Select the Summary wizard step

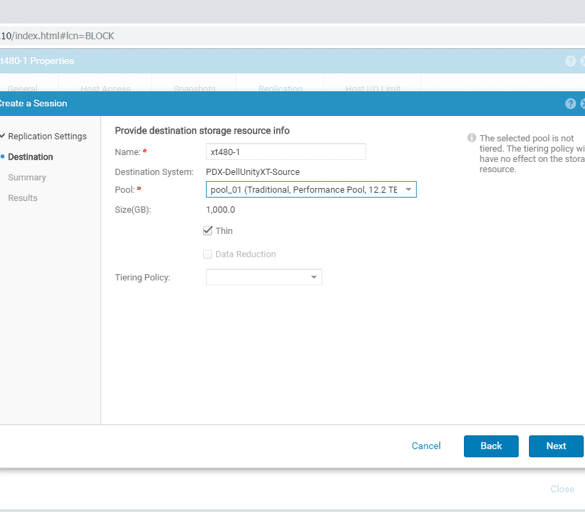click(27, 177)
